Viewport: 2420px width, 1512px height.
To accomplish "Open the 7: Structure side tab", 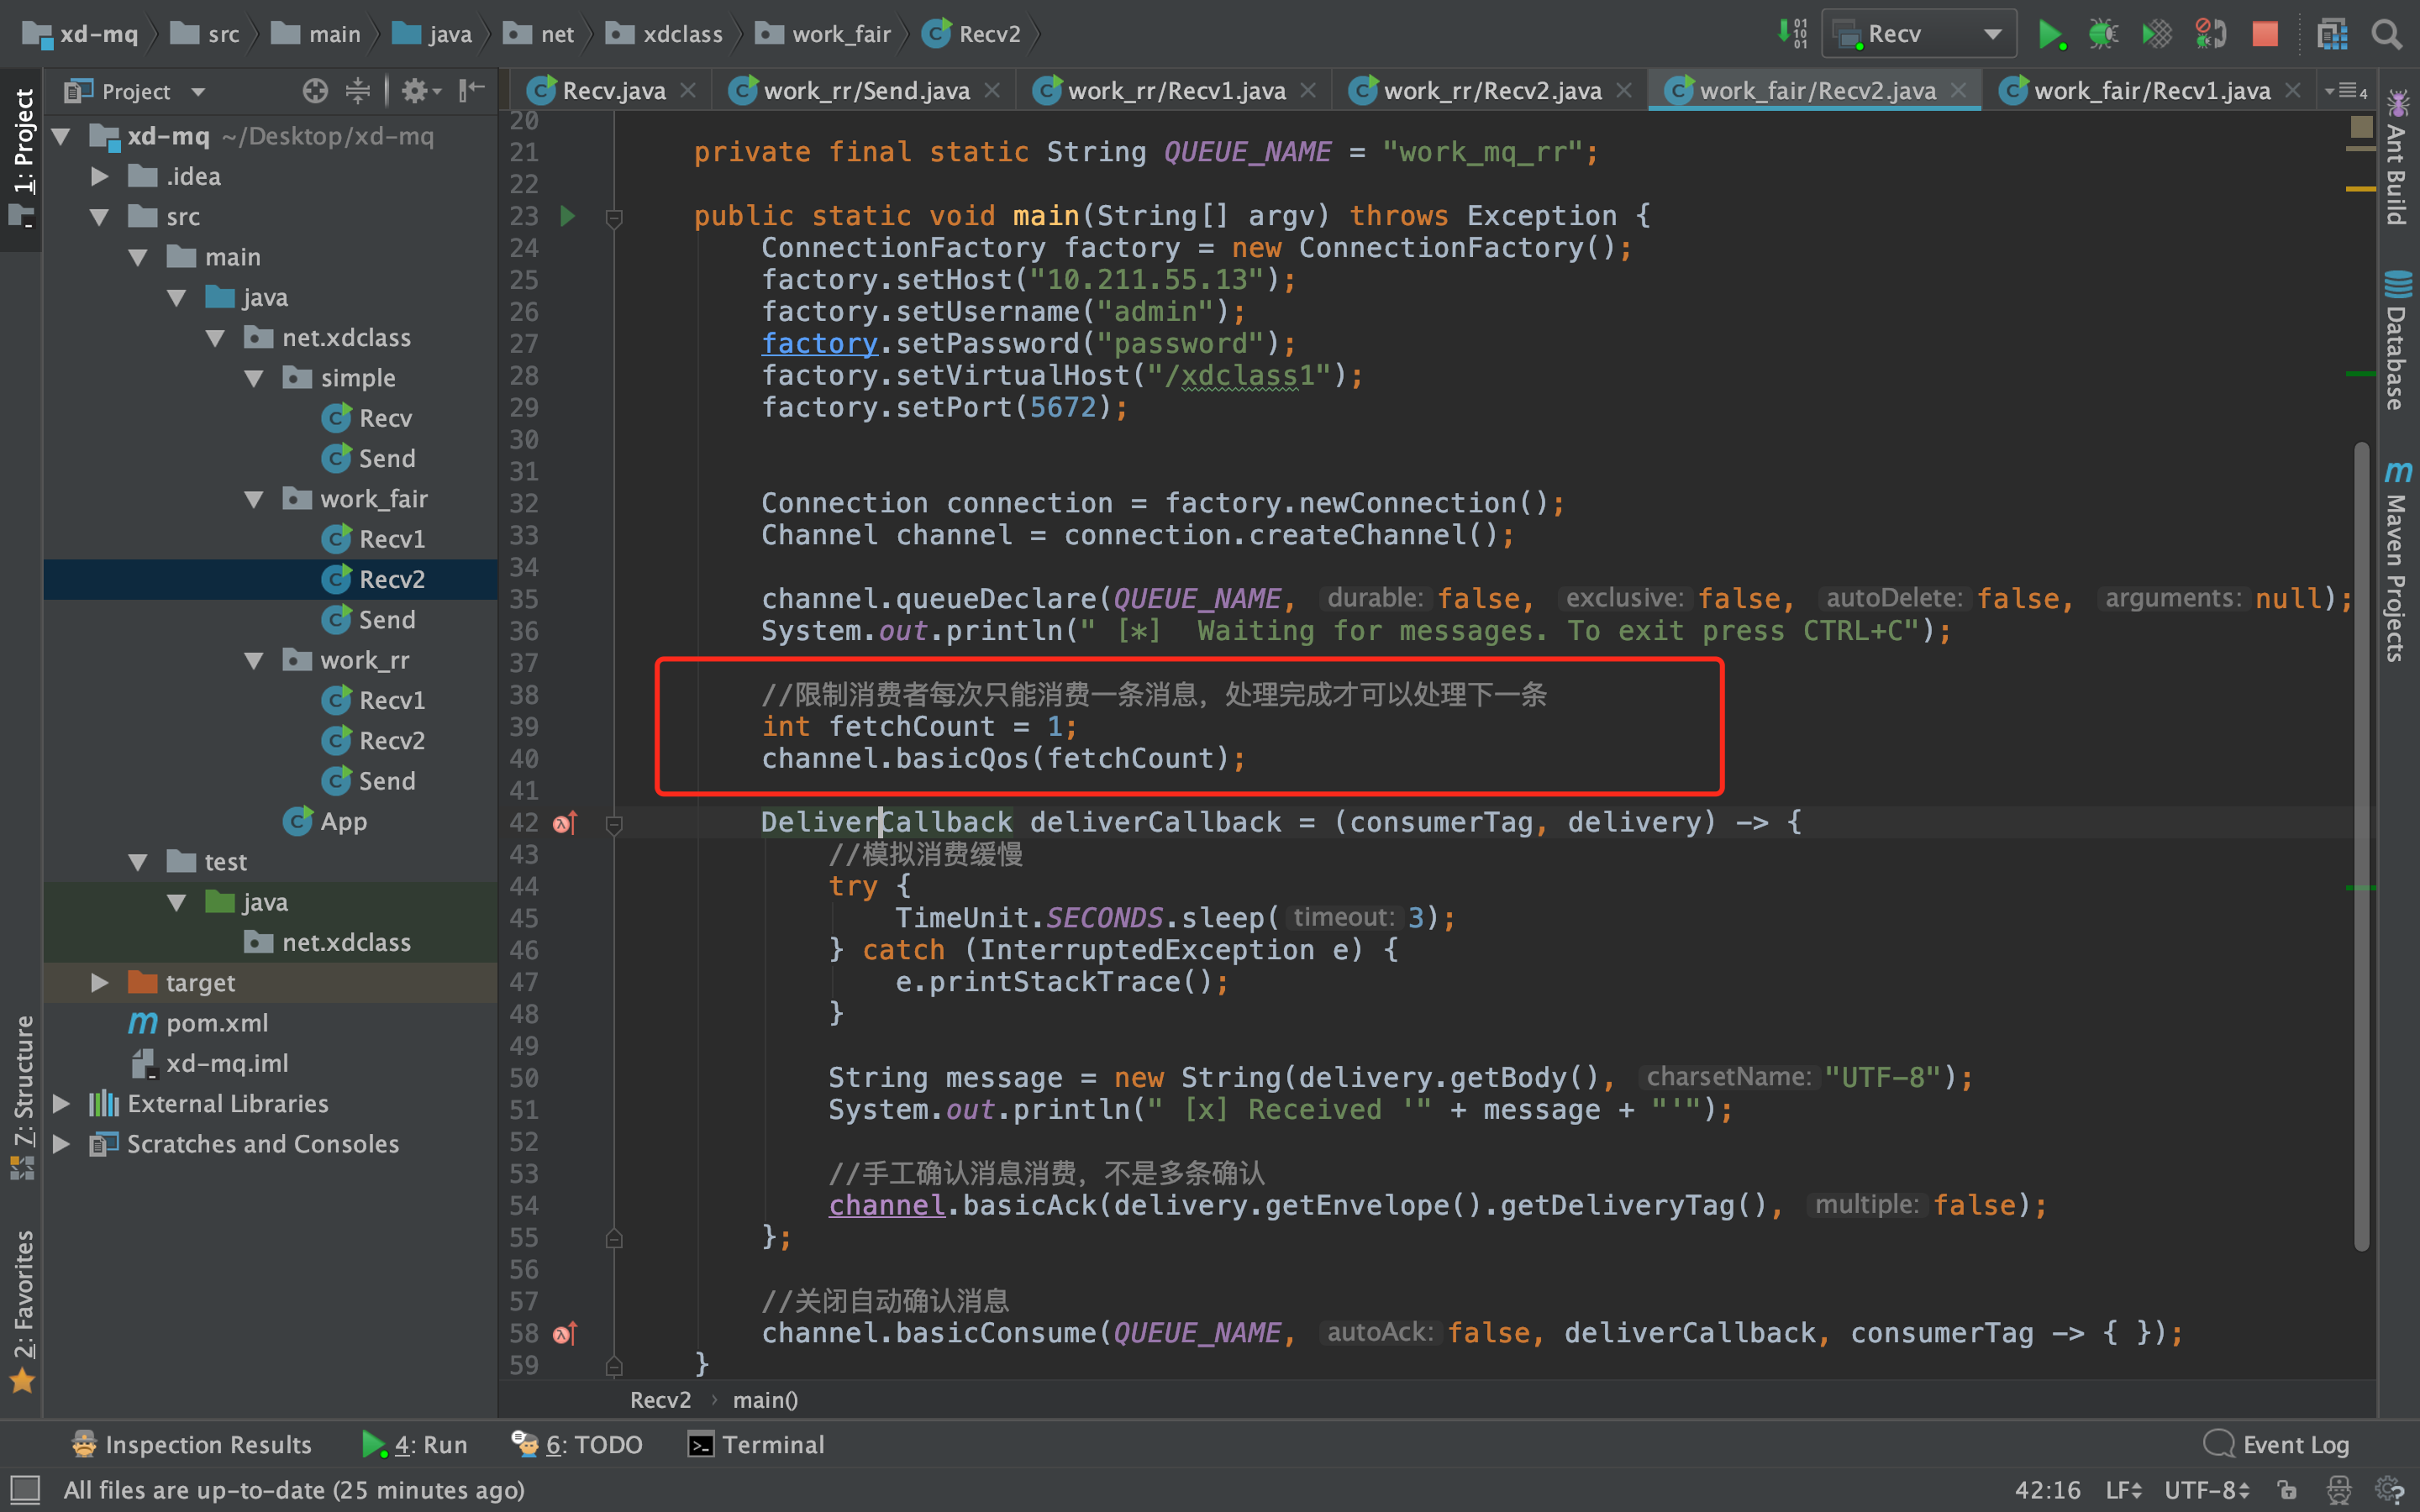I will [22, 1097].
